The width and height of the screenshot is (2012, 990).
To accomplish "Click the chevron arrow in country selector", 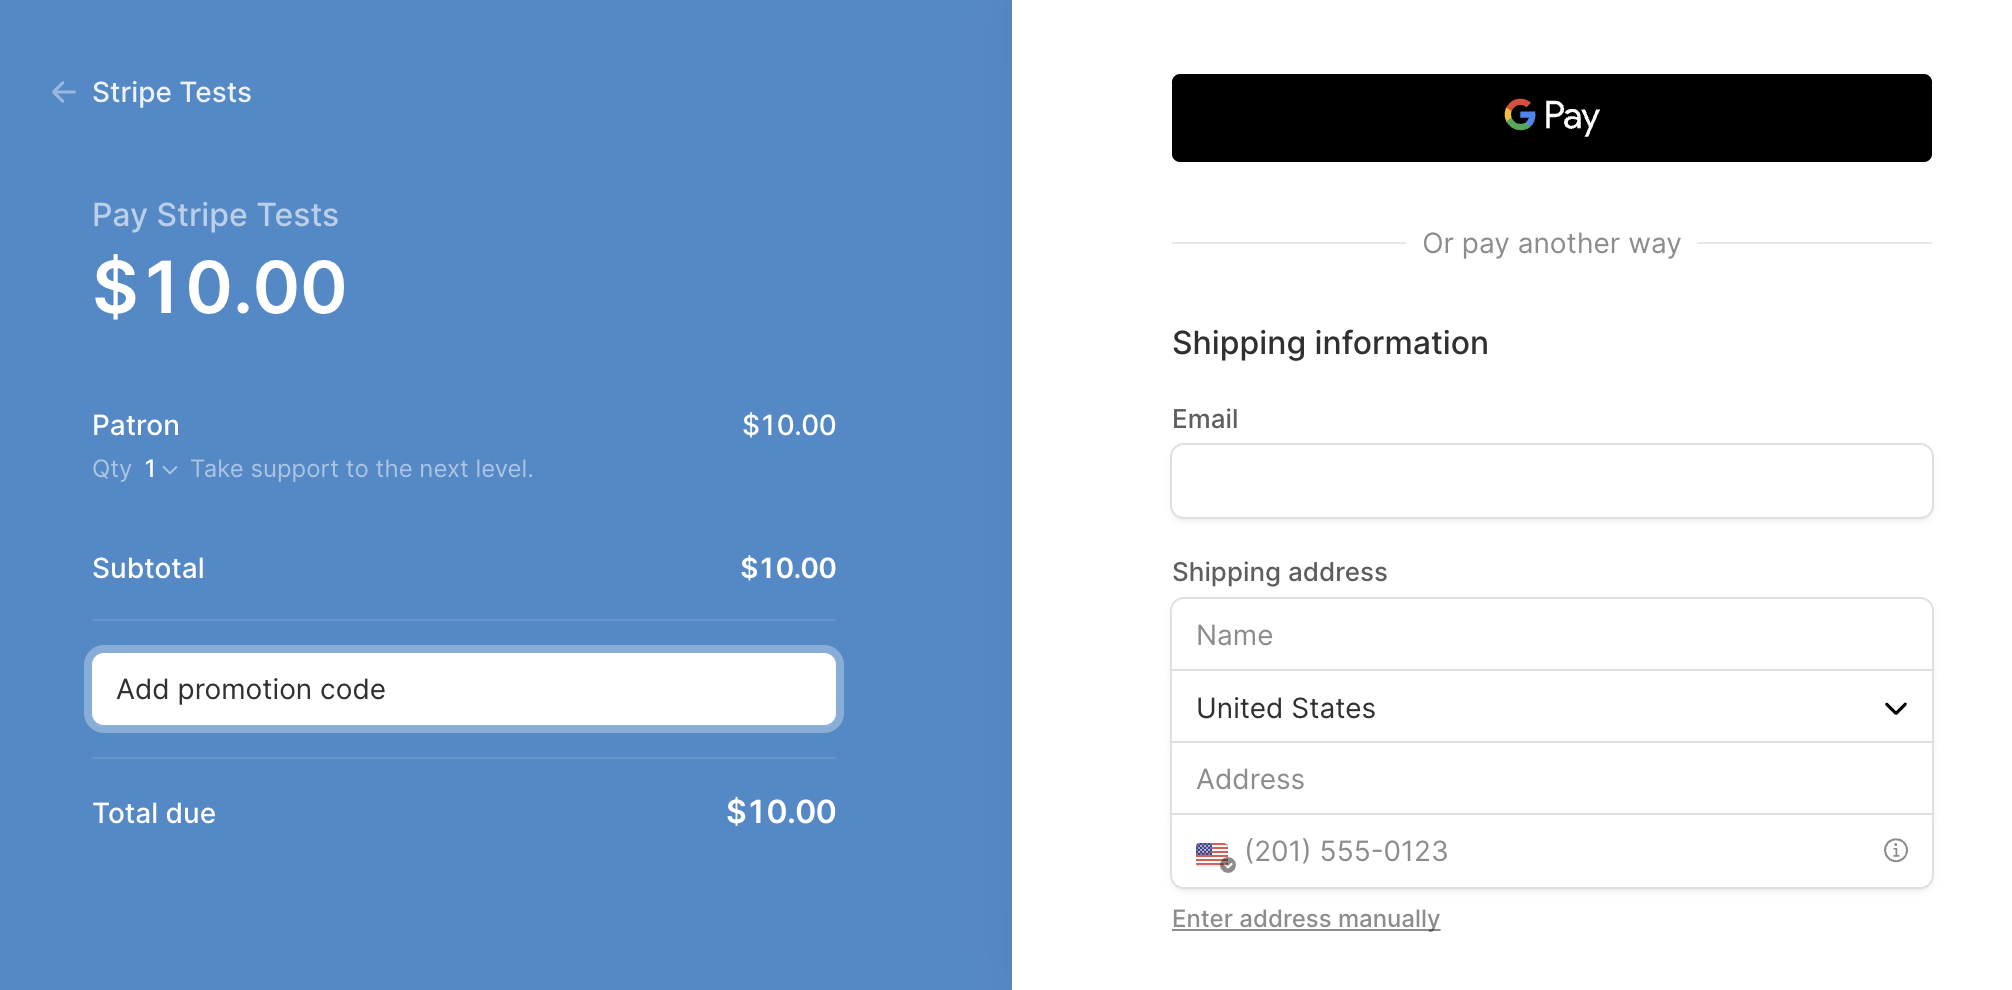I will point(1895,709).
